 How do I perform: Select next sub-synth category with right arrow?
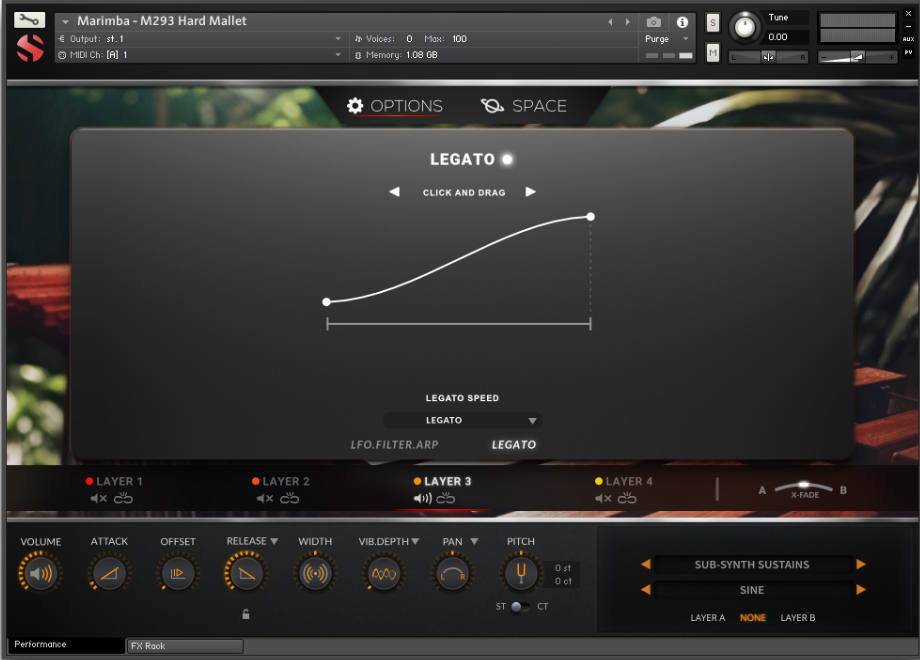point(860,564)
